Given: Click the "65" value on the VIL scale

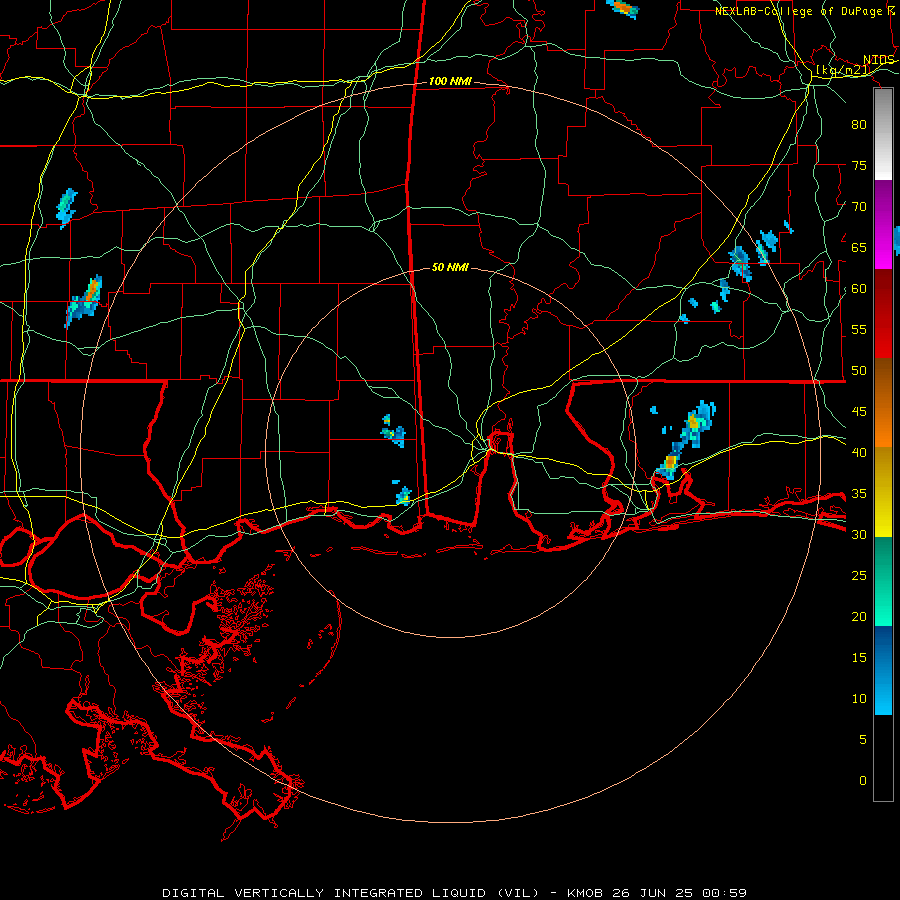Looking at the screenshot, I should click(859, 247).
